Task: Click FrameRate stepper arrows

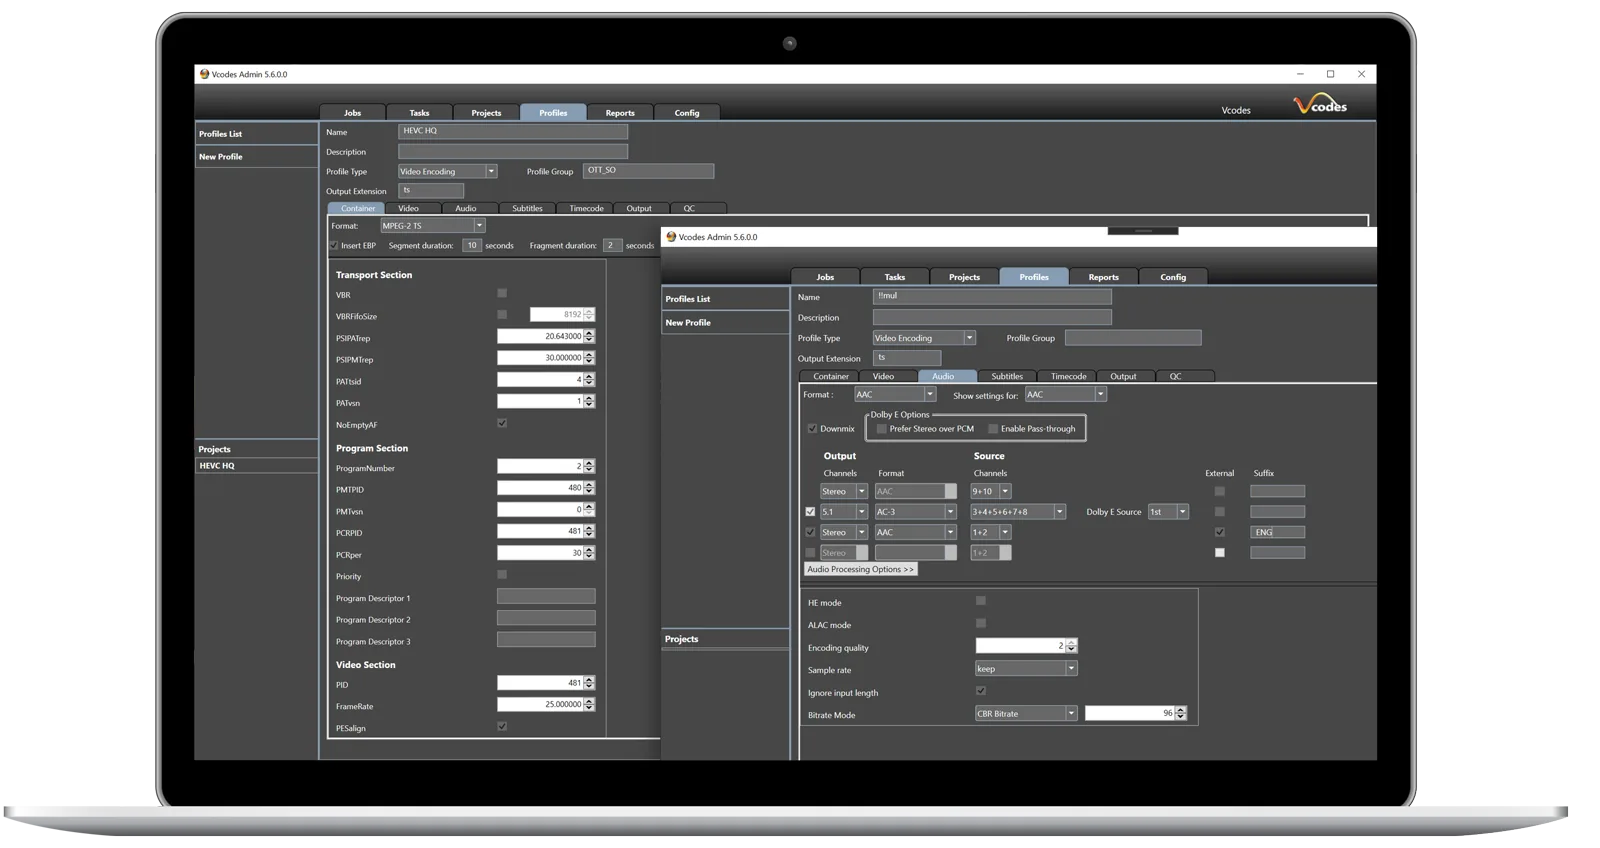Action: [x=589, y=704]
